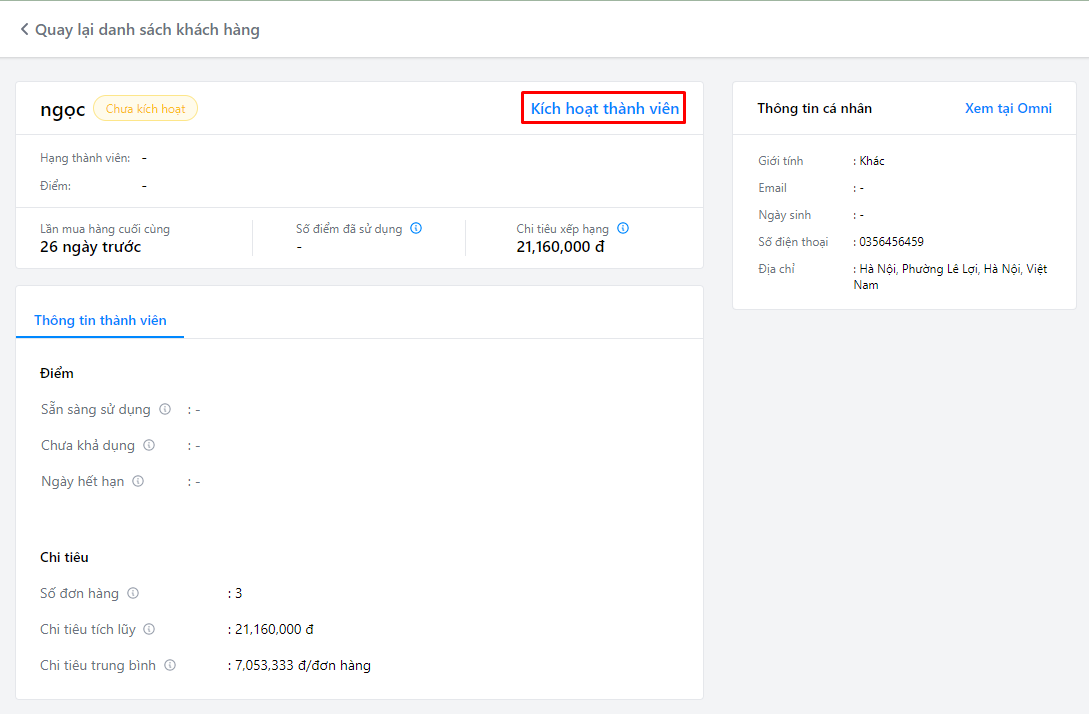Click the Chưa kích hoạt status badge
This screenshot has width=1089, height=714.
(x=145, y=109)
